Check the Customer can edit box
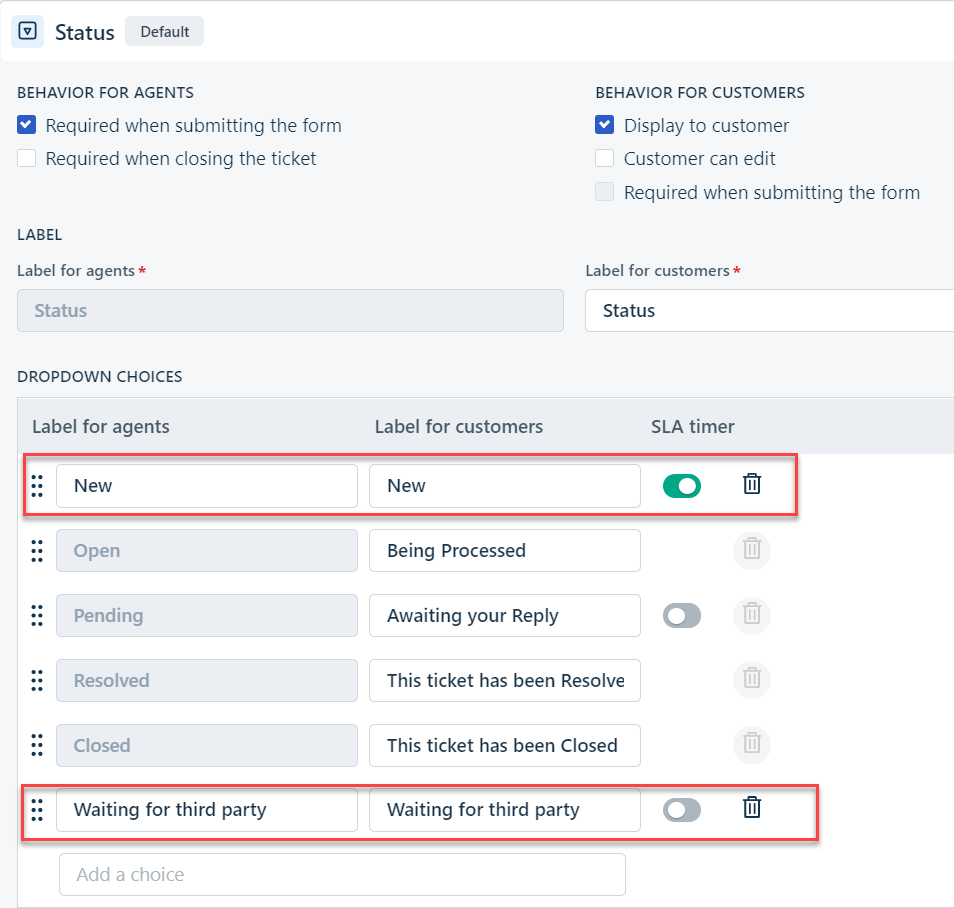The image size is (954, 908). (604, 158)
